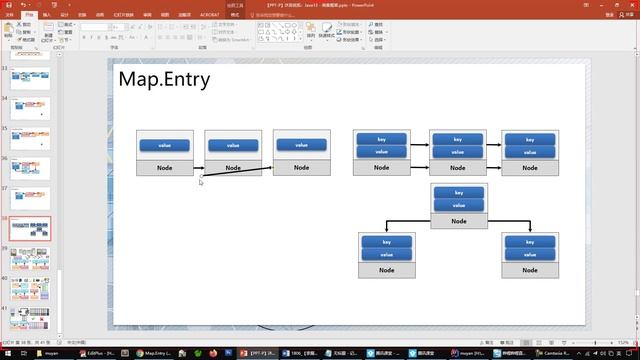
Task: Click the Undo arrow in title bar
Action: (23, 5)
